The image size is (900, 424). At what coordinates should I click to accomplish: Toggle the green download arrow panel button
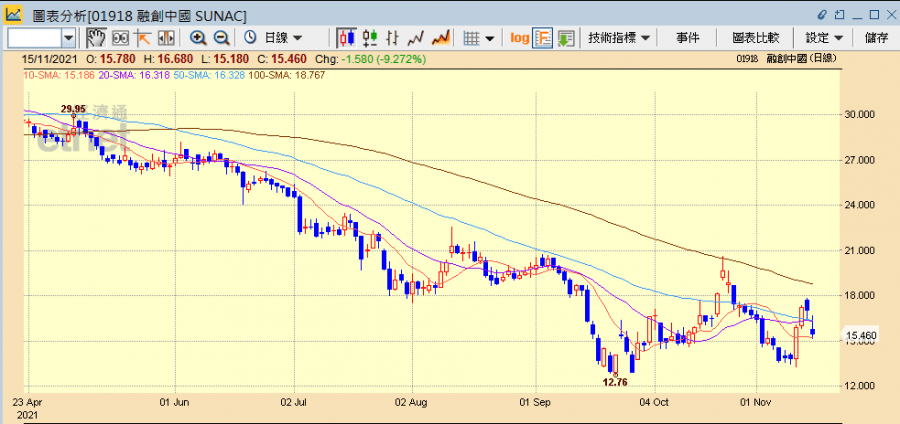click(x=566, y=37)
